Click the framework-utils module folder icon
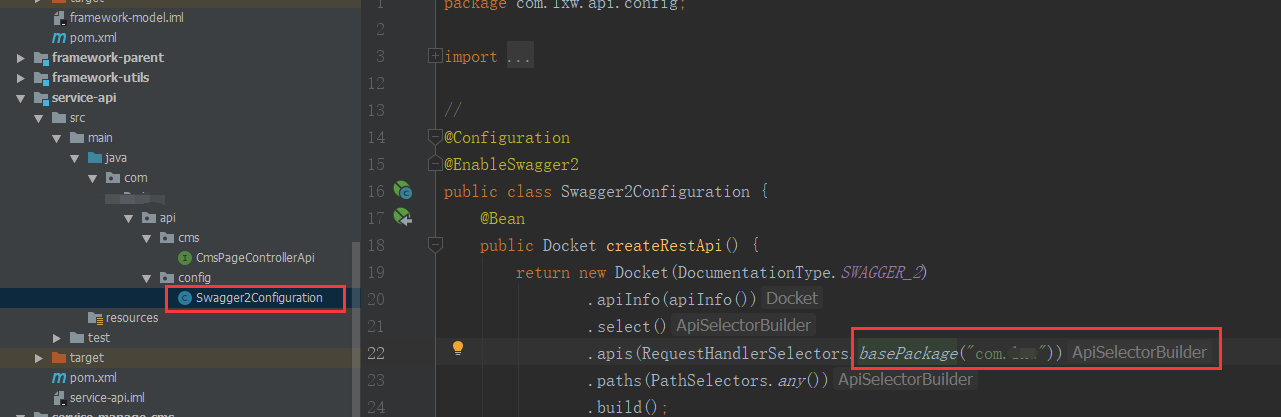This screenshot has height=417, width=1281. pos(41,77)
